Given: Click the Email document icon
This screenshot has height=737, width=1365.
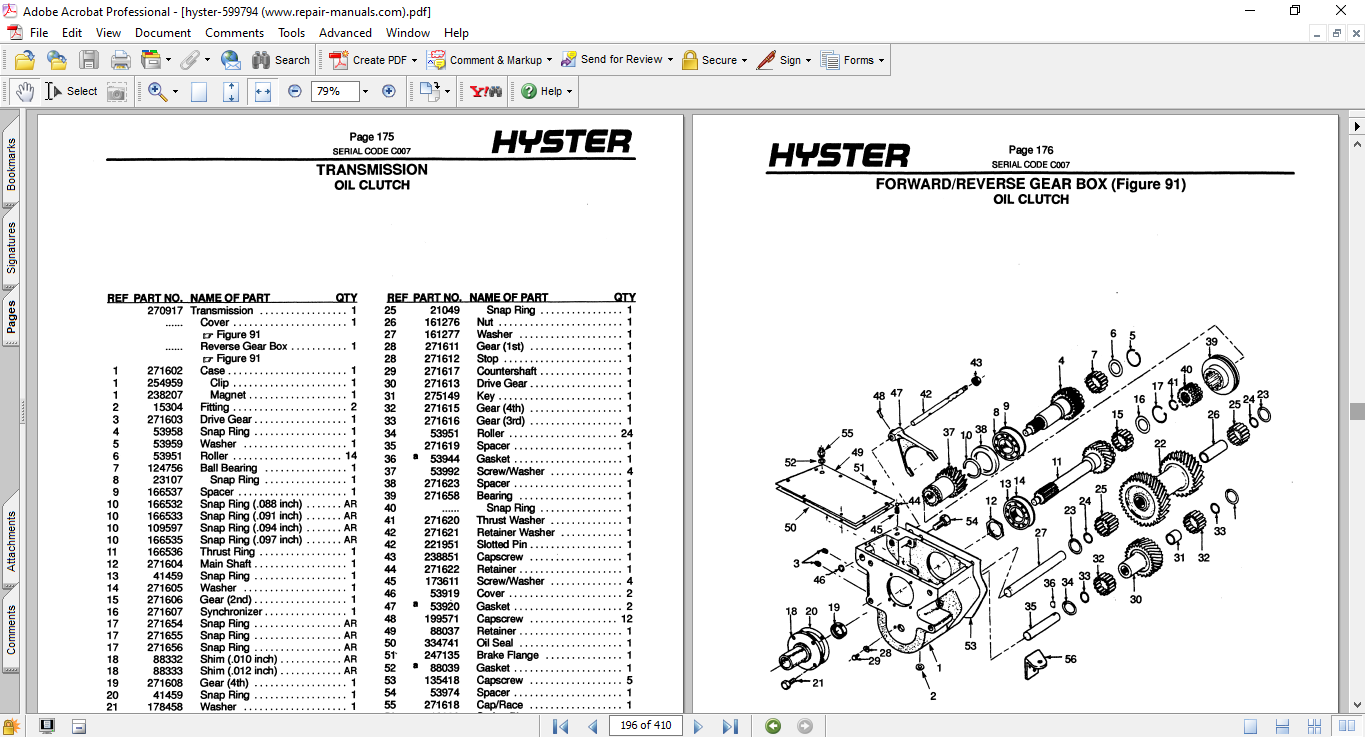Looking at the screenshot, I should click(230, 59).
